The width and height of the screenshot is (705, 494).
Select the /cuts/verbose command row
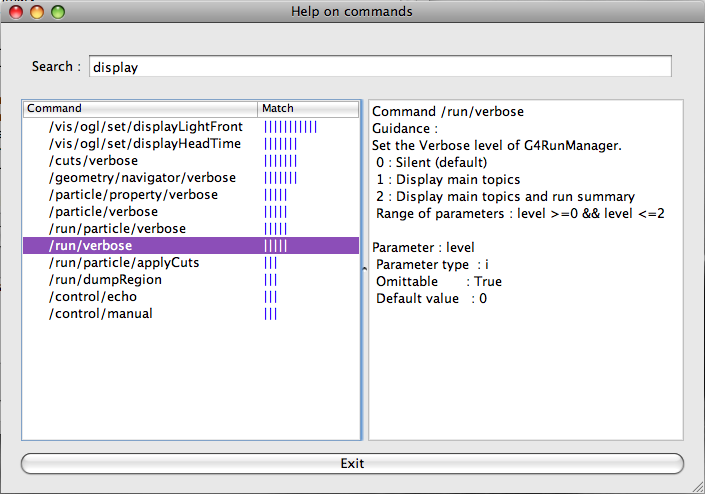tap(93, 160)
